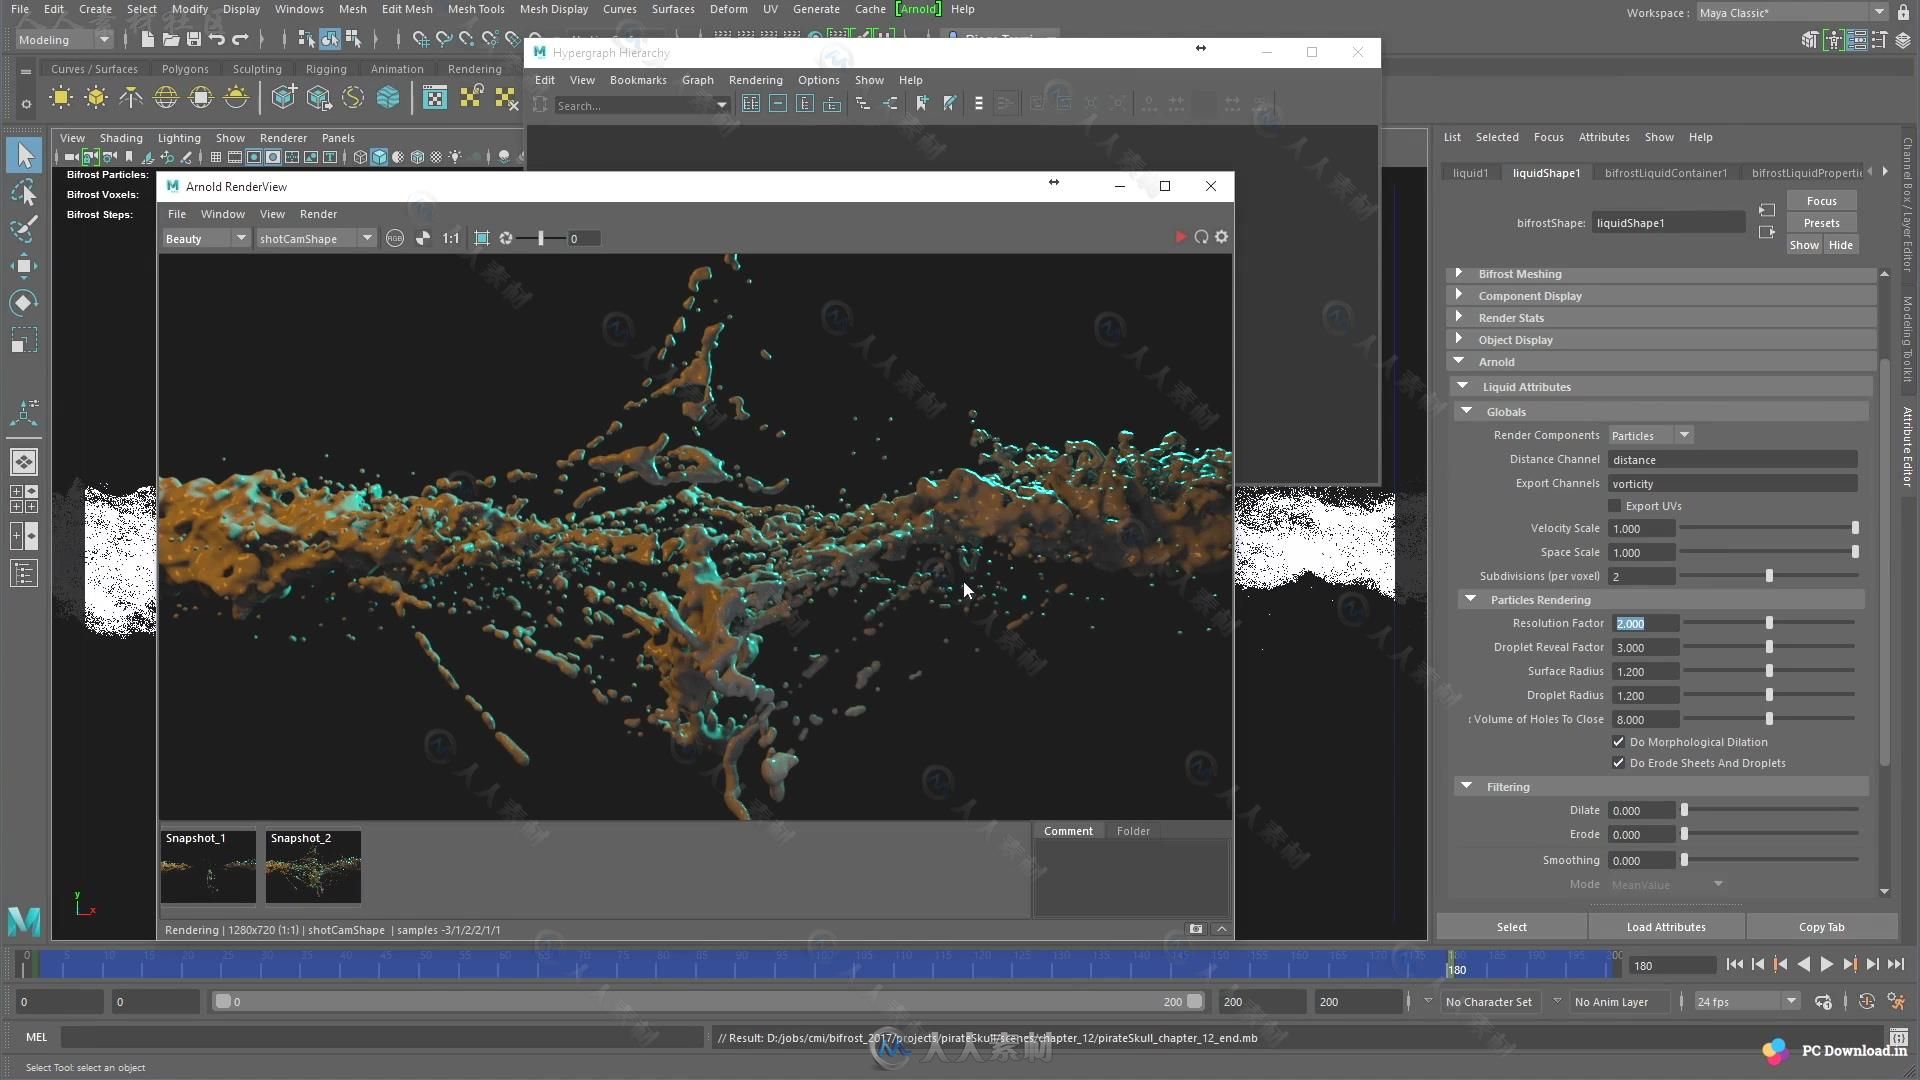The height and width of the screenshot is (1080, 1920).
Task: Toggle the viewport grid display icon
Action: click(x=216, y=157)
